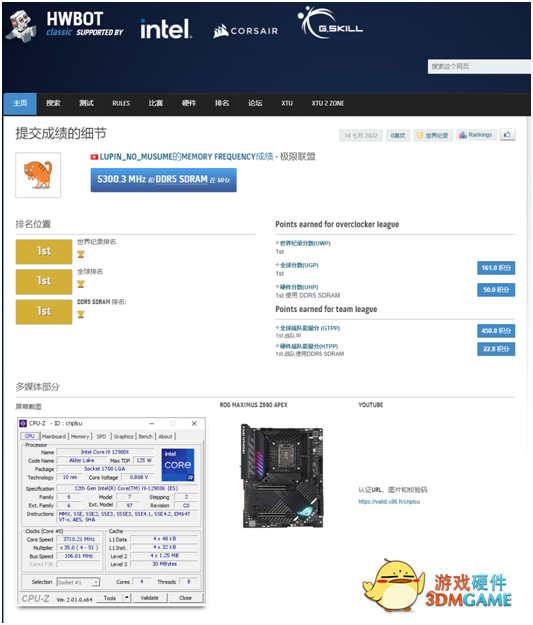Viewport: 533px width, 625px height.
Task: Open 全球分数(UGP) link
Action: [297, 265]
